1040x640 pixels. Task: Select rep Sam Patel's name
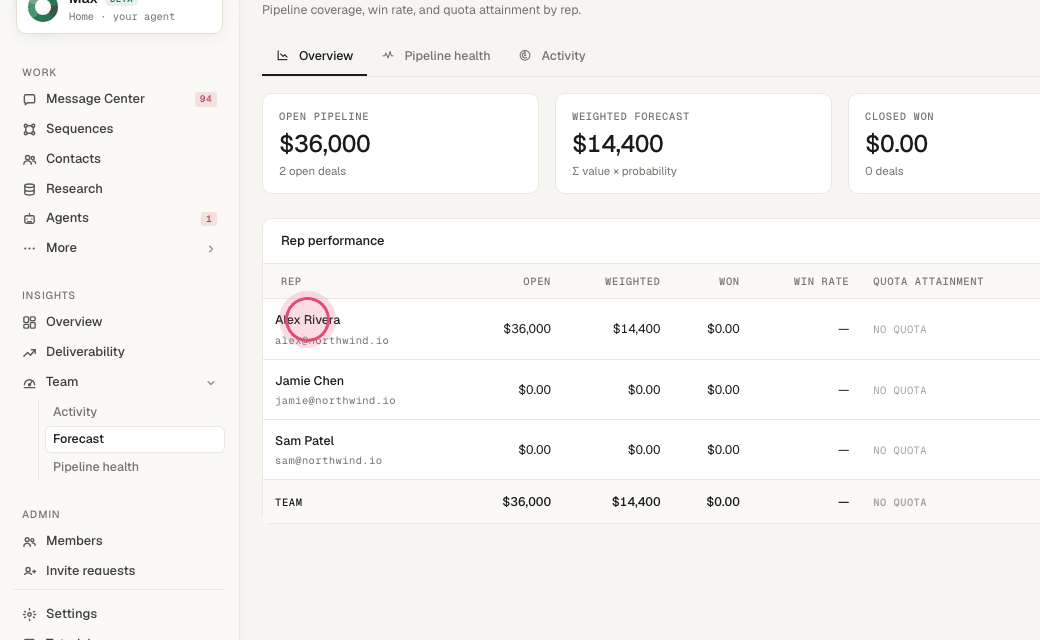pos(304,440)
